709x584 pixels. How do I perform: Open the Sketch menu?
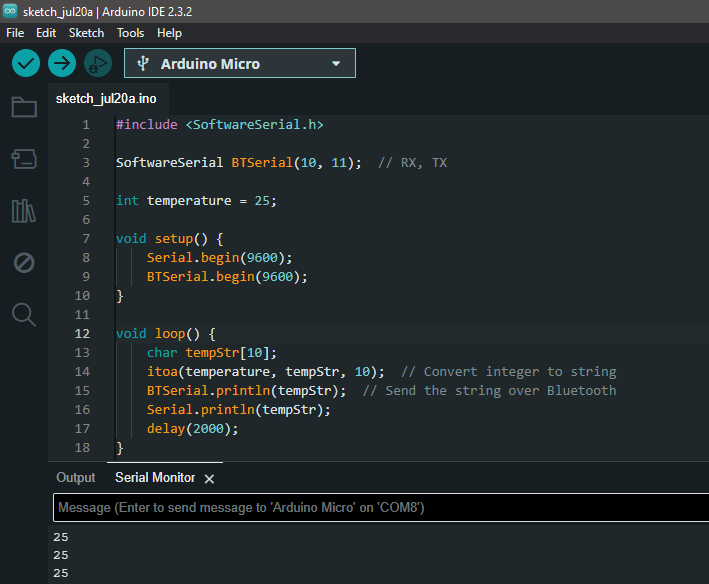point(86,33)
